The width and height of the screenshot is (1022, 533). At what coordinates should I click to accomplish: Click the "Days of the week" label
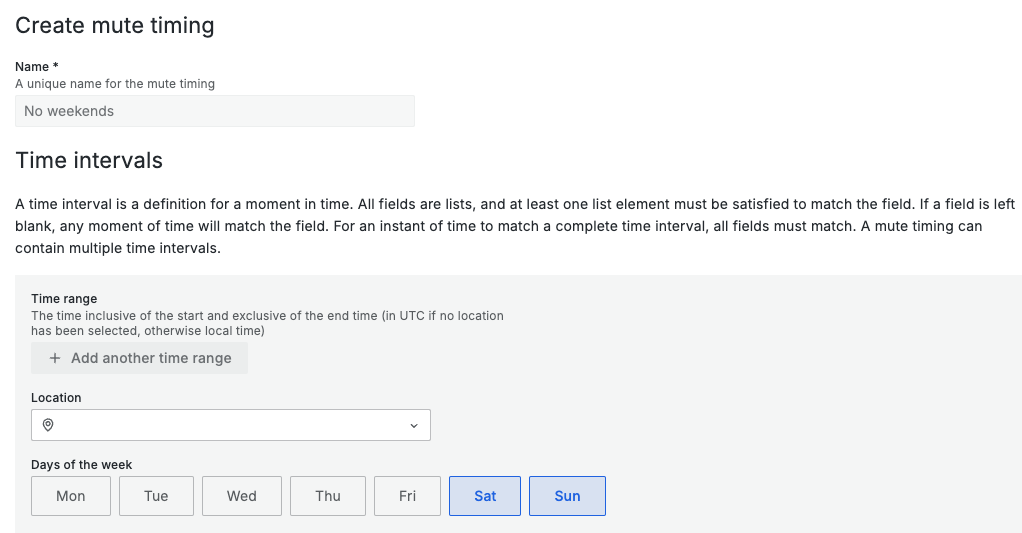pyautogui.click(x=82, y=465)
